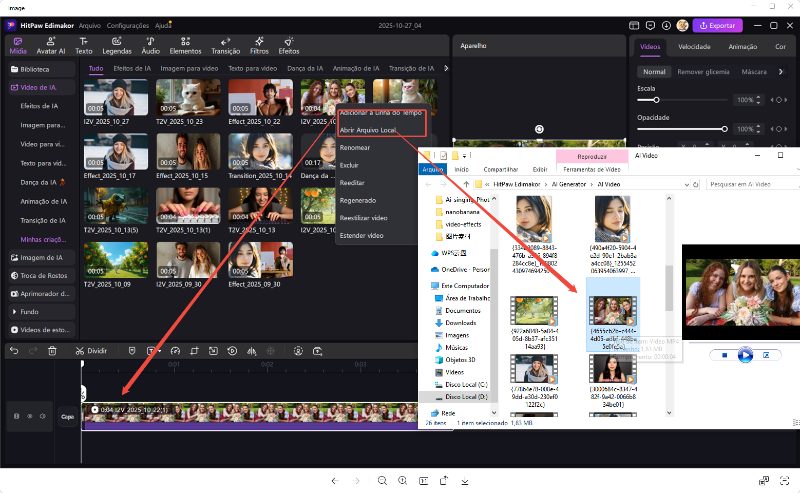Click the layout panel icon in title bar
The image size is (800, 493).
634,25
